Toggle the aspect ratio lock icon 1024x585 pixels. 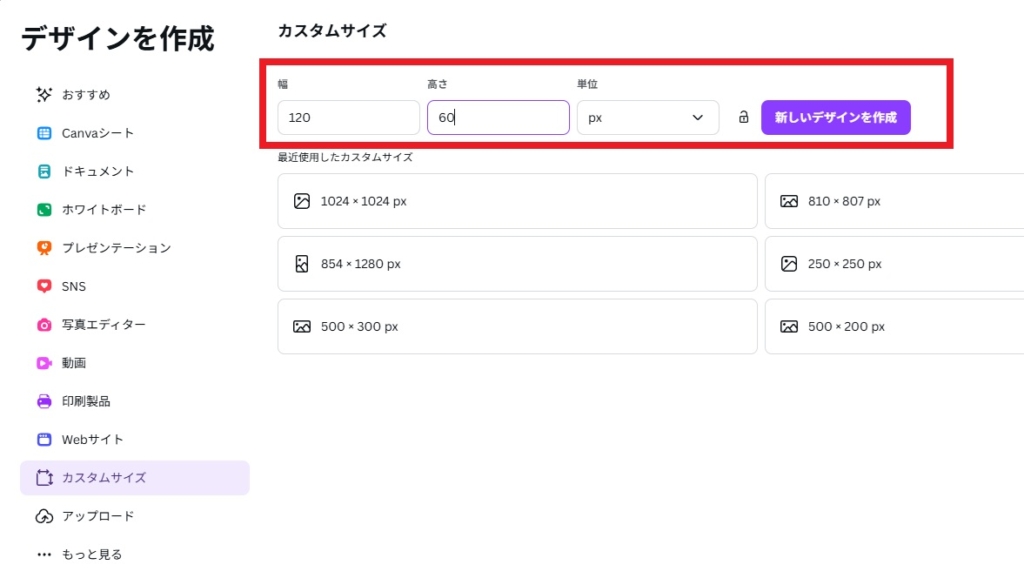pos(743,117)
